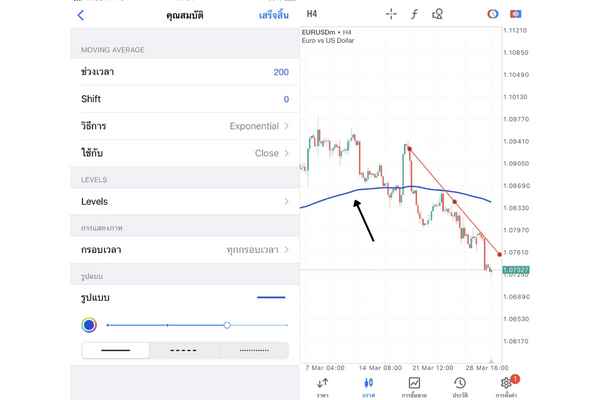Open the History clock tab
Screen dimensions: 600x400
pos(459,386)
